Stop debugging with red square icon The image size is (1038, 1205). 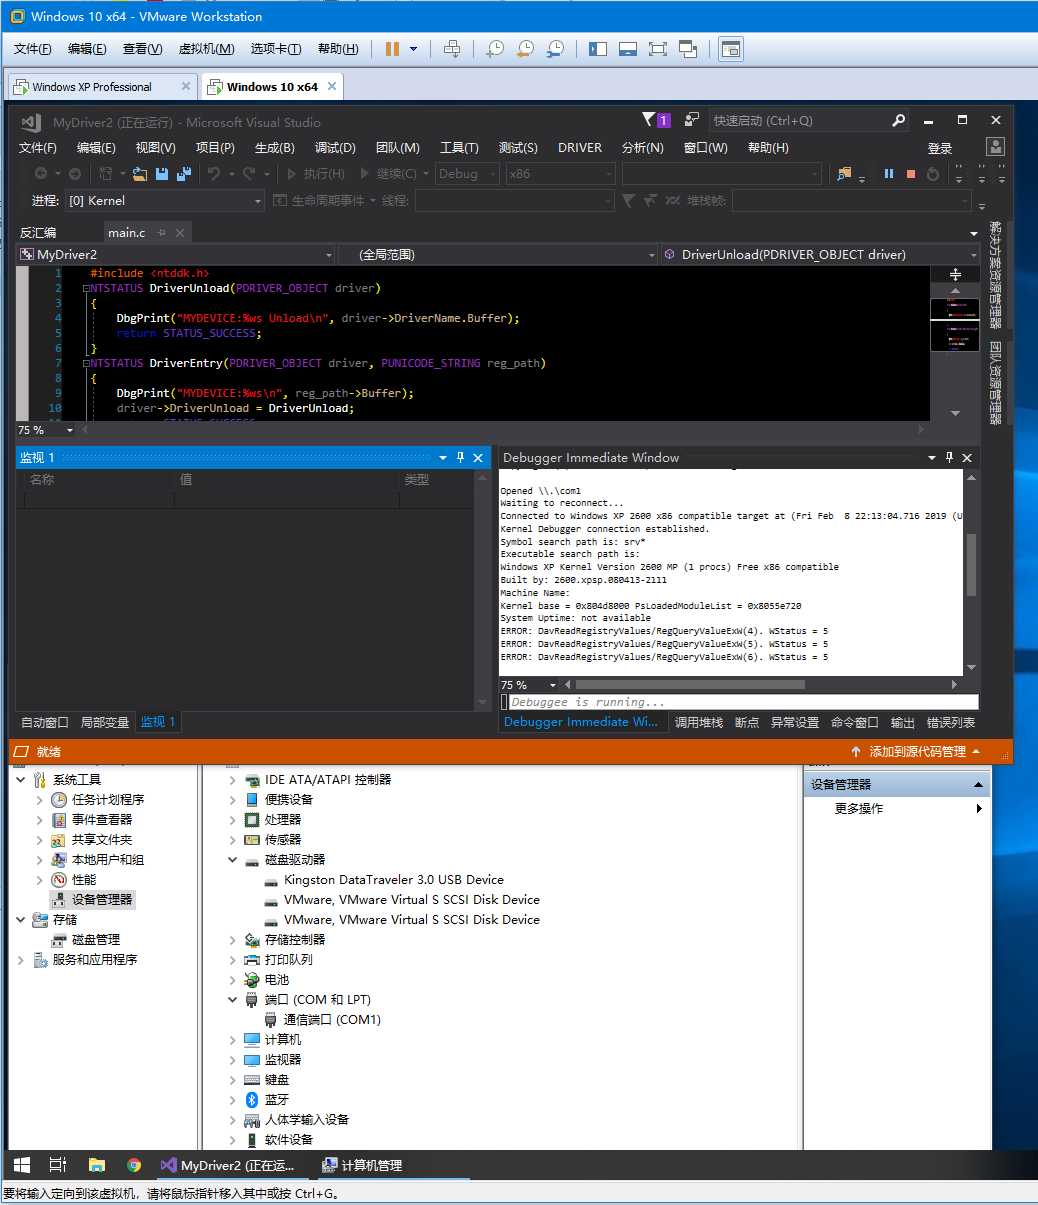pos(911,174)
